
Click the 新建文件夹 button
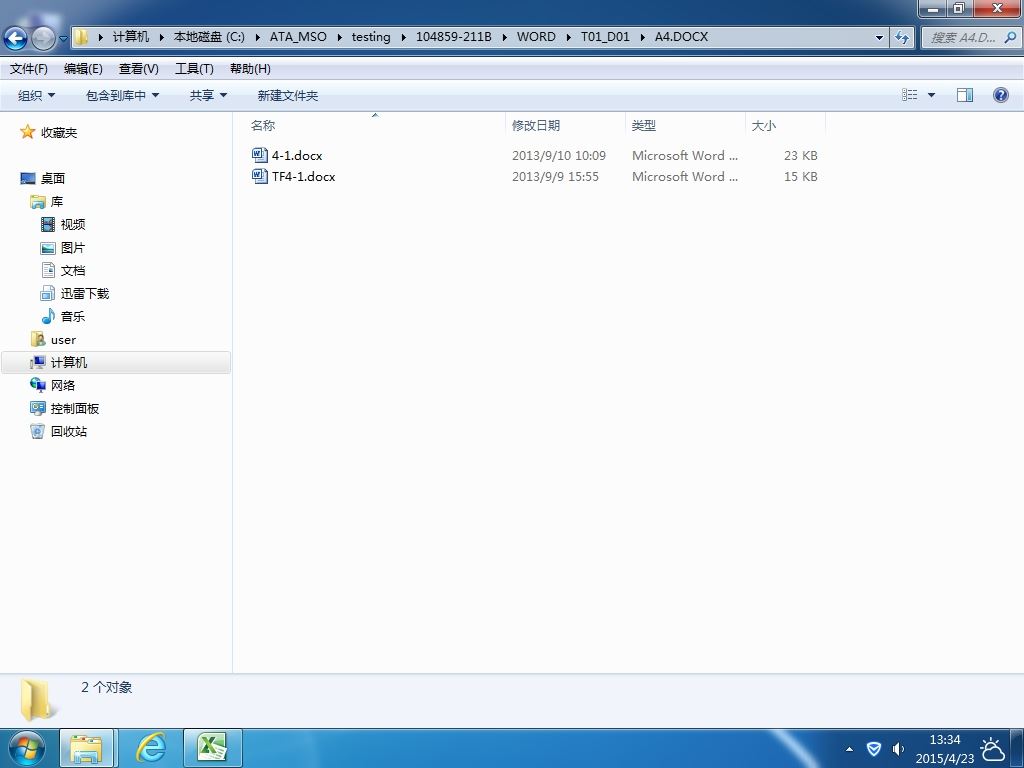(287, 95)
